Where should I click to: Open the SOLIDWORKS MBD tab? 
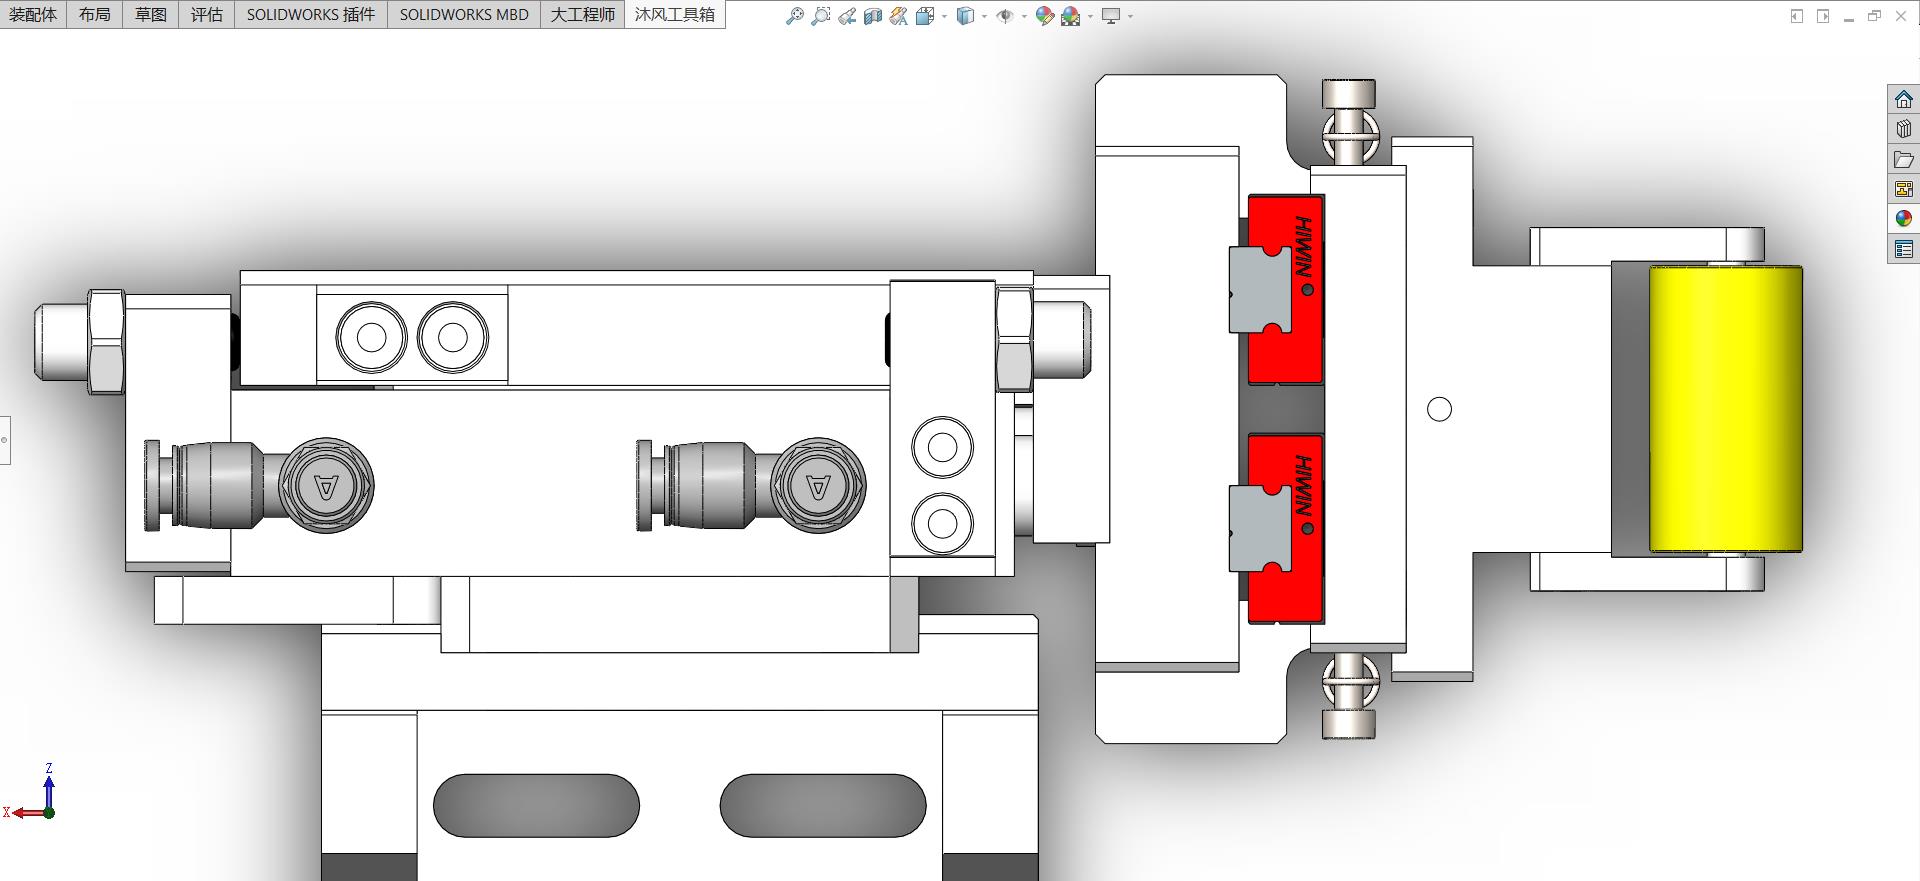click(464, 14)
